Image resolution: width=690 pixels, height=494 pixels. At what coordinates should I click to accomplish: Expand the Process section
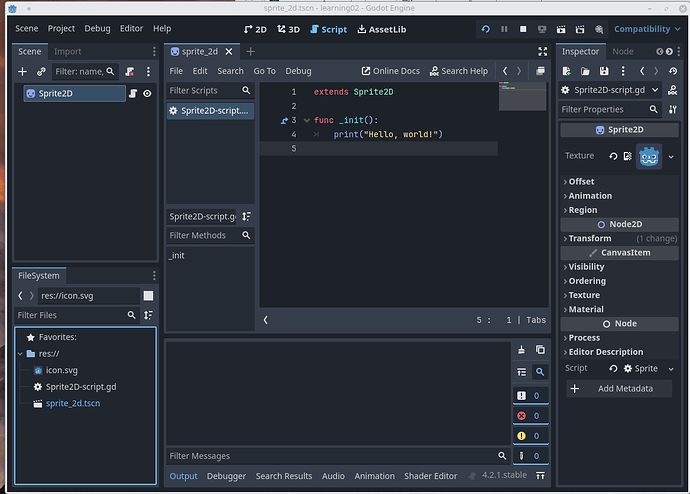click(x=619, y=338)
